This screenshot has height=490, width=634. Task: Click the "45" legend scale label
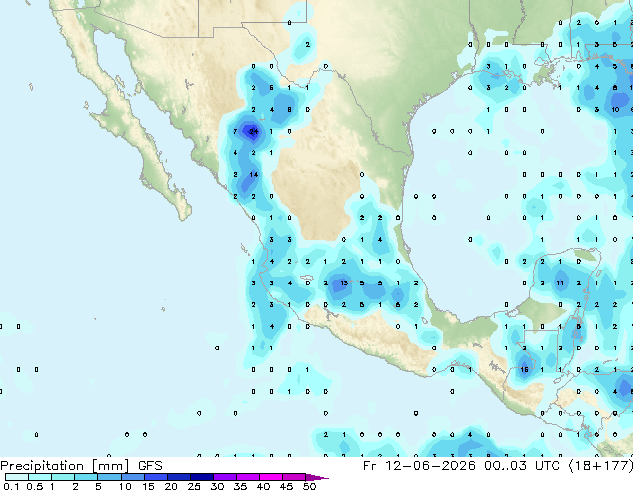click(286, 486)
